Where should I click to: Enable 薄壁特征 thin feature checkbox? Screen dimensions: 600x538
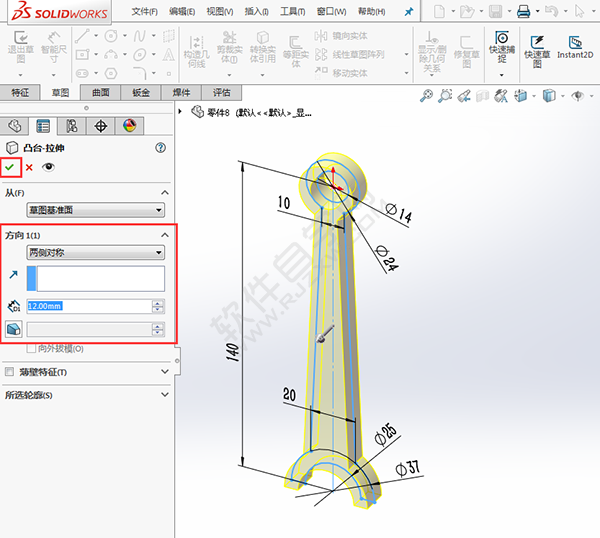click(9, 372)
